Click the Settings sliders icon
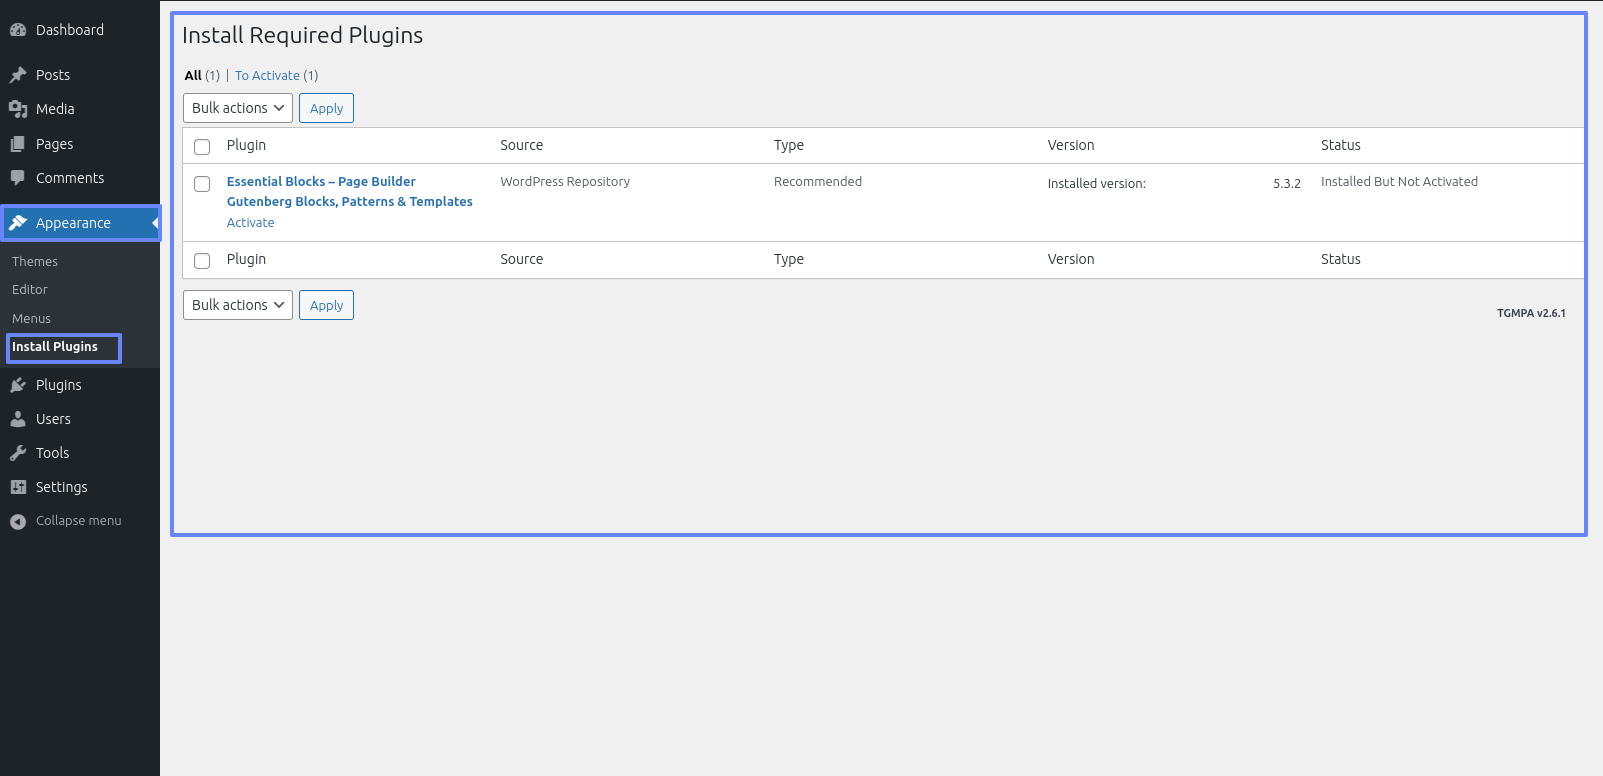Screen dimensions: 1603x776 pyautogui.click(x=18, y=487)
